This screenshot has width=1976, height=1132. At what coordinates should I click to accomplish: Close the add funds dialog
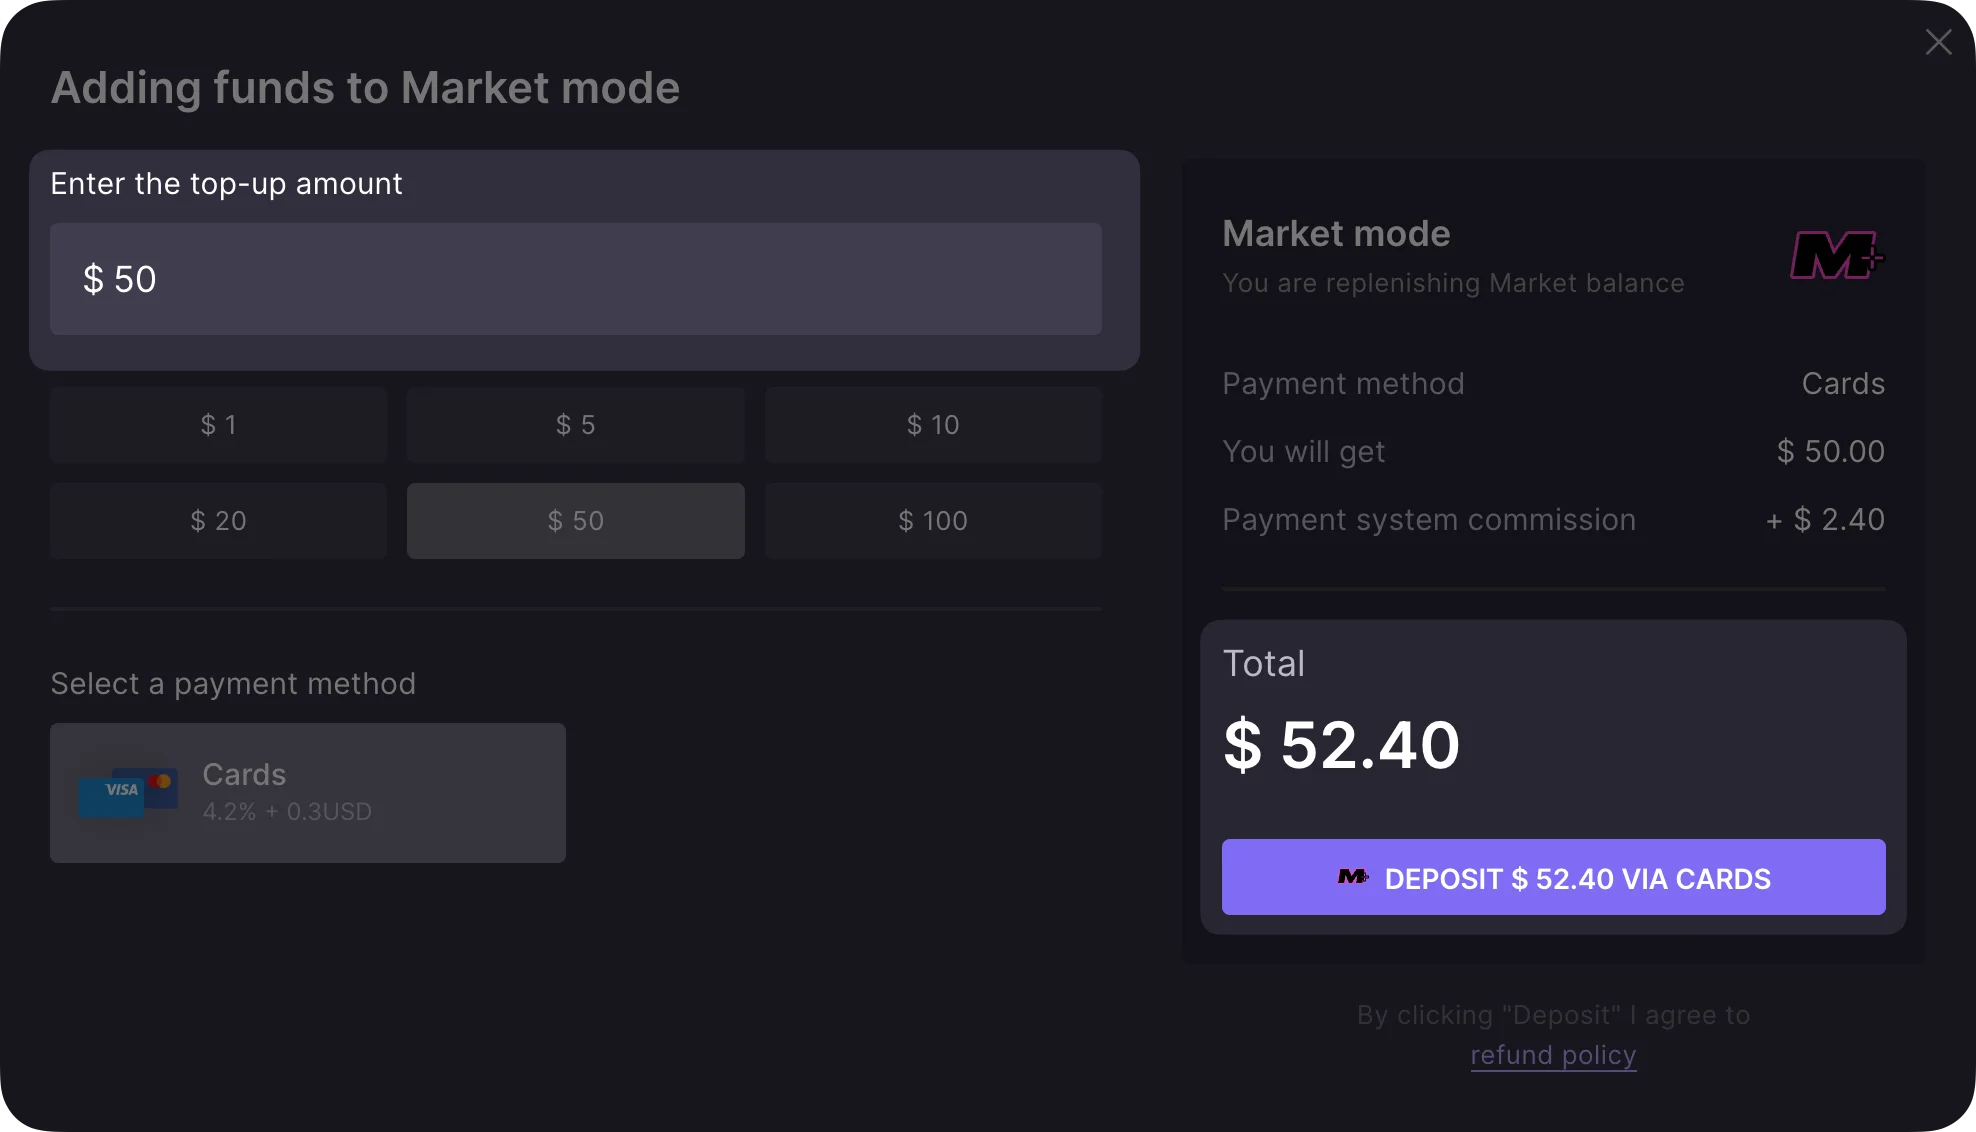coord(1938,42)
